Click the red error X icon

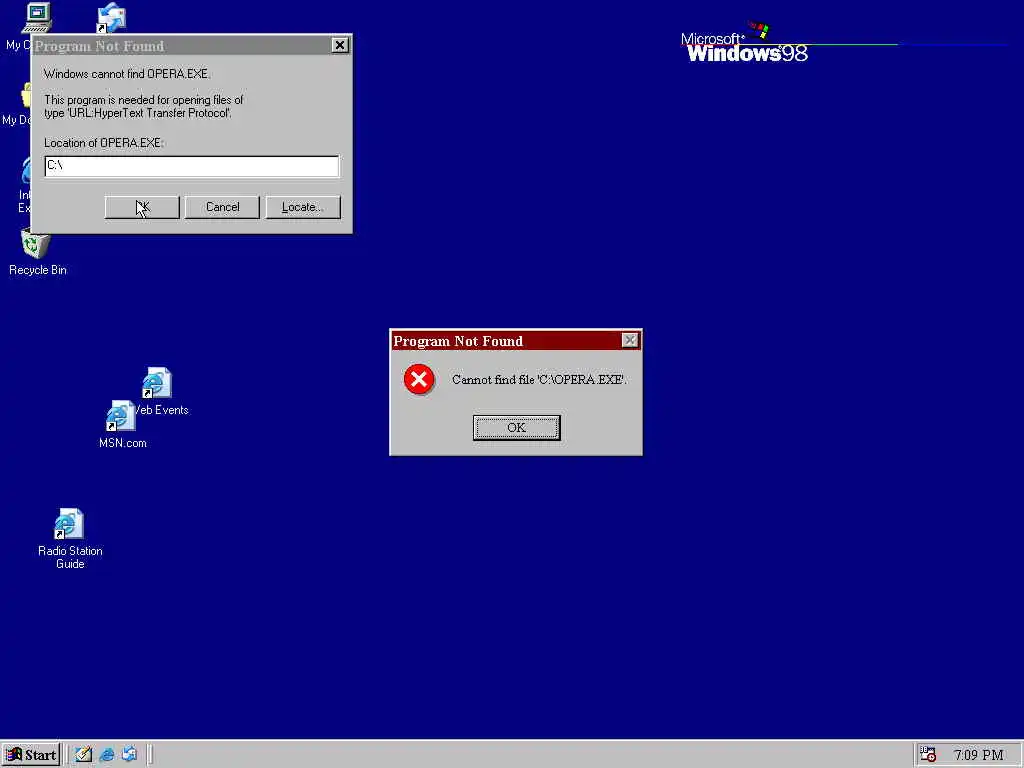419,379
